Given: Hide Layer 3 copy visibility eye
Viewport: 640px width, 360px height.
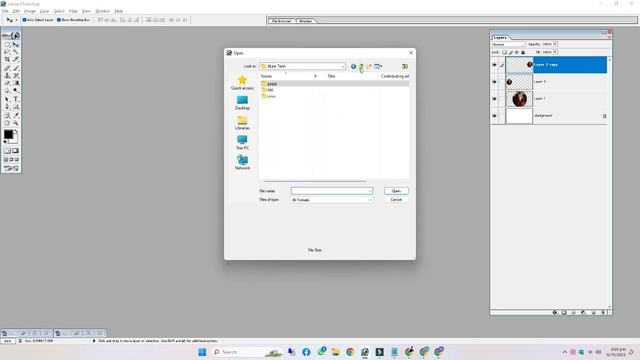Looking at the screenshot, I should (494, 65).
